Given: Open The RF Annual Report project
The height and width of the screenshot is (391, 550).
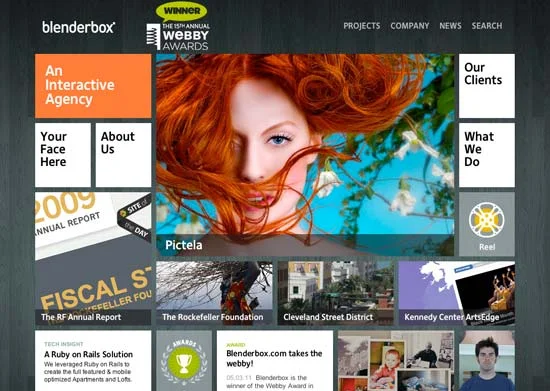Looking at the screenshot, I should 93,258.
